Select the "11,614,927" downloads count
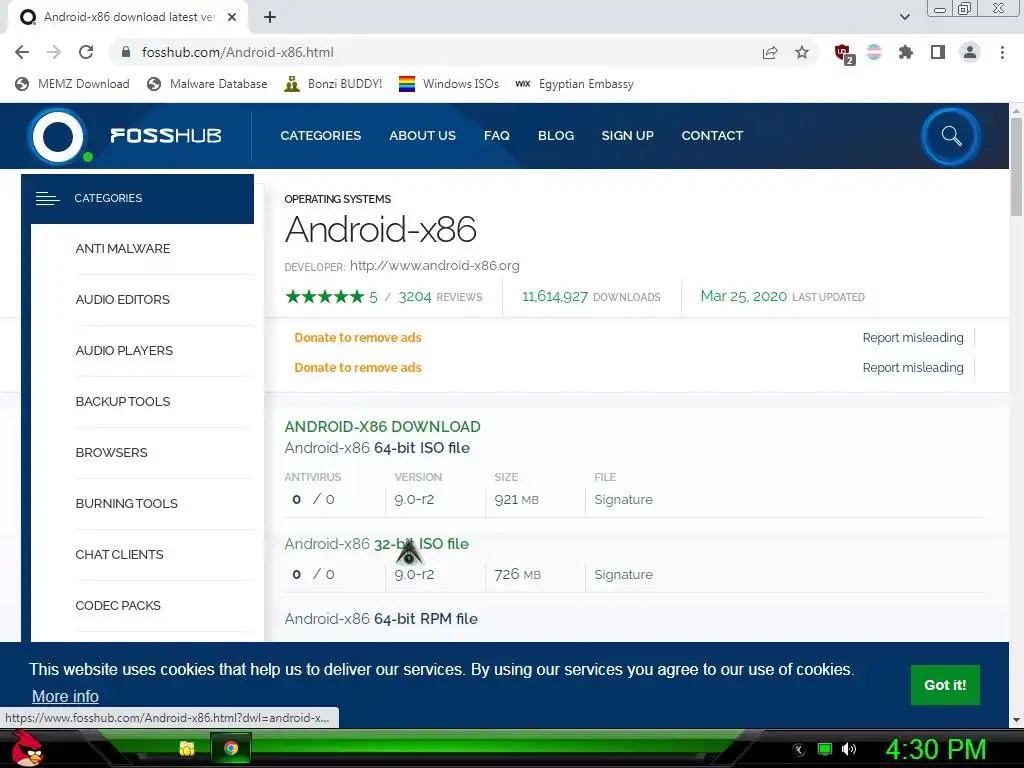1024x768 pixels. (555, 297)
